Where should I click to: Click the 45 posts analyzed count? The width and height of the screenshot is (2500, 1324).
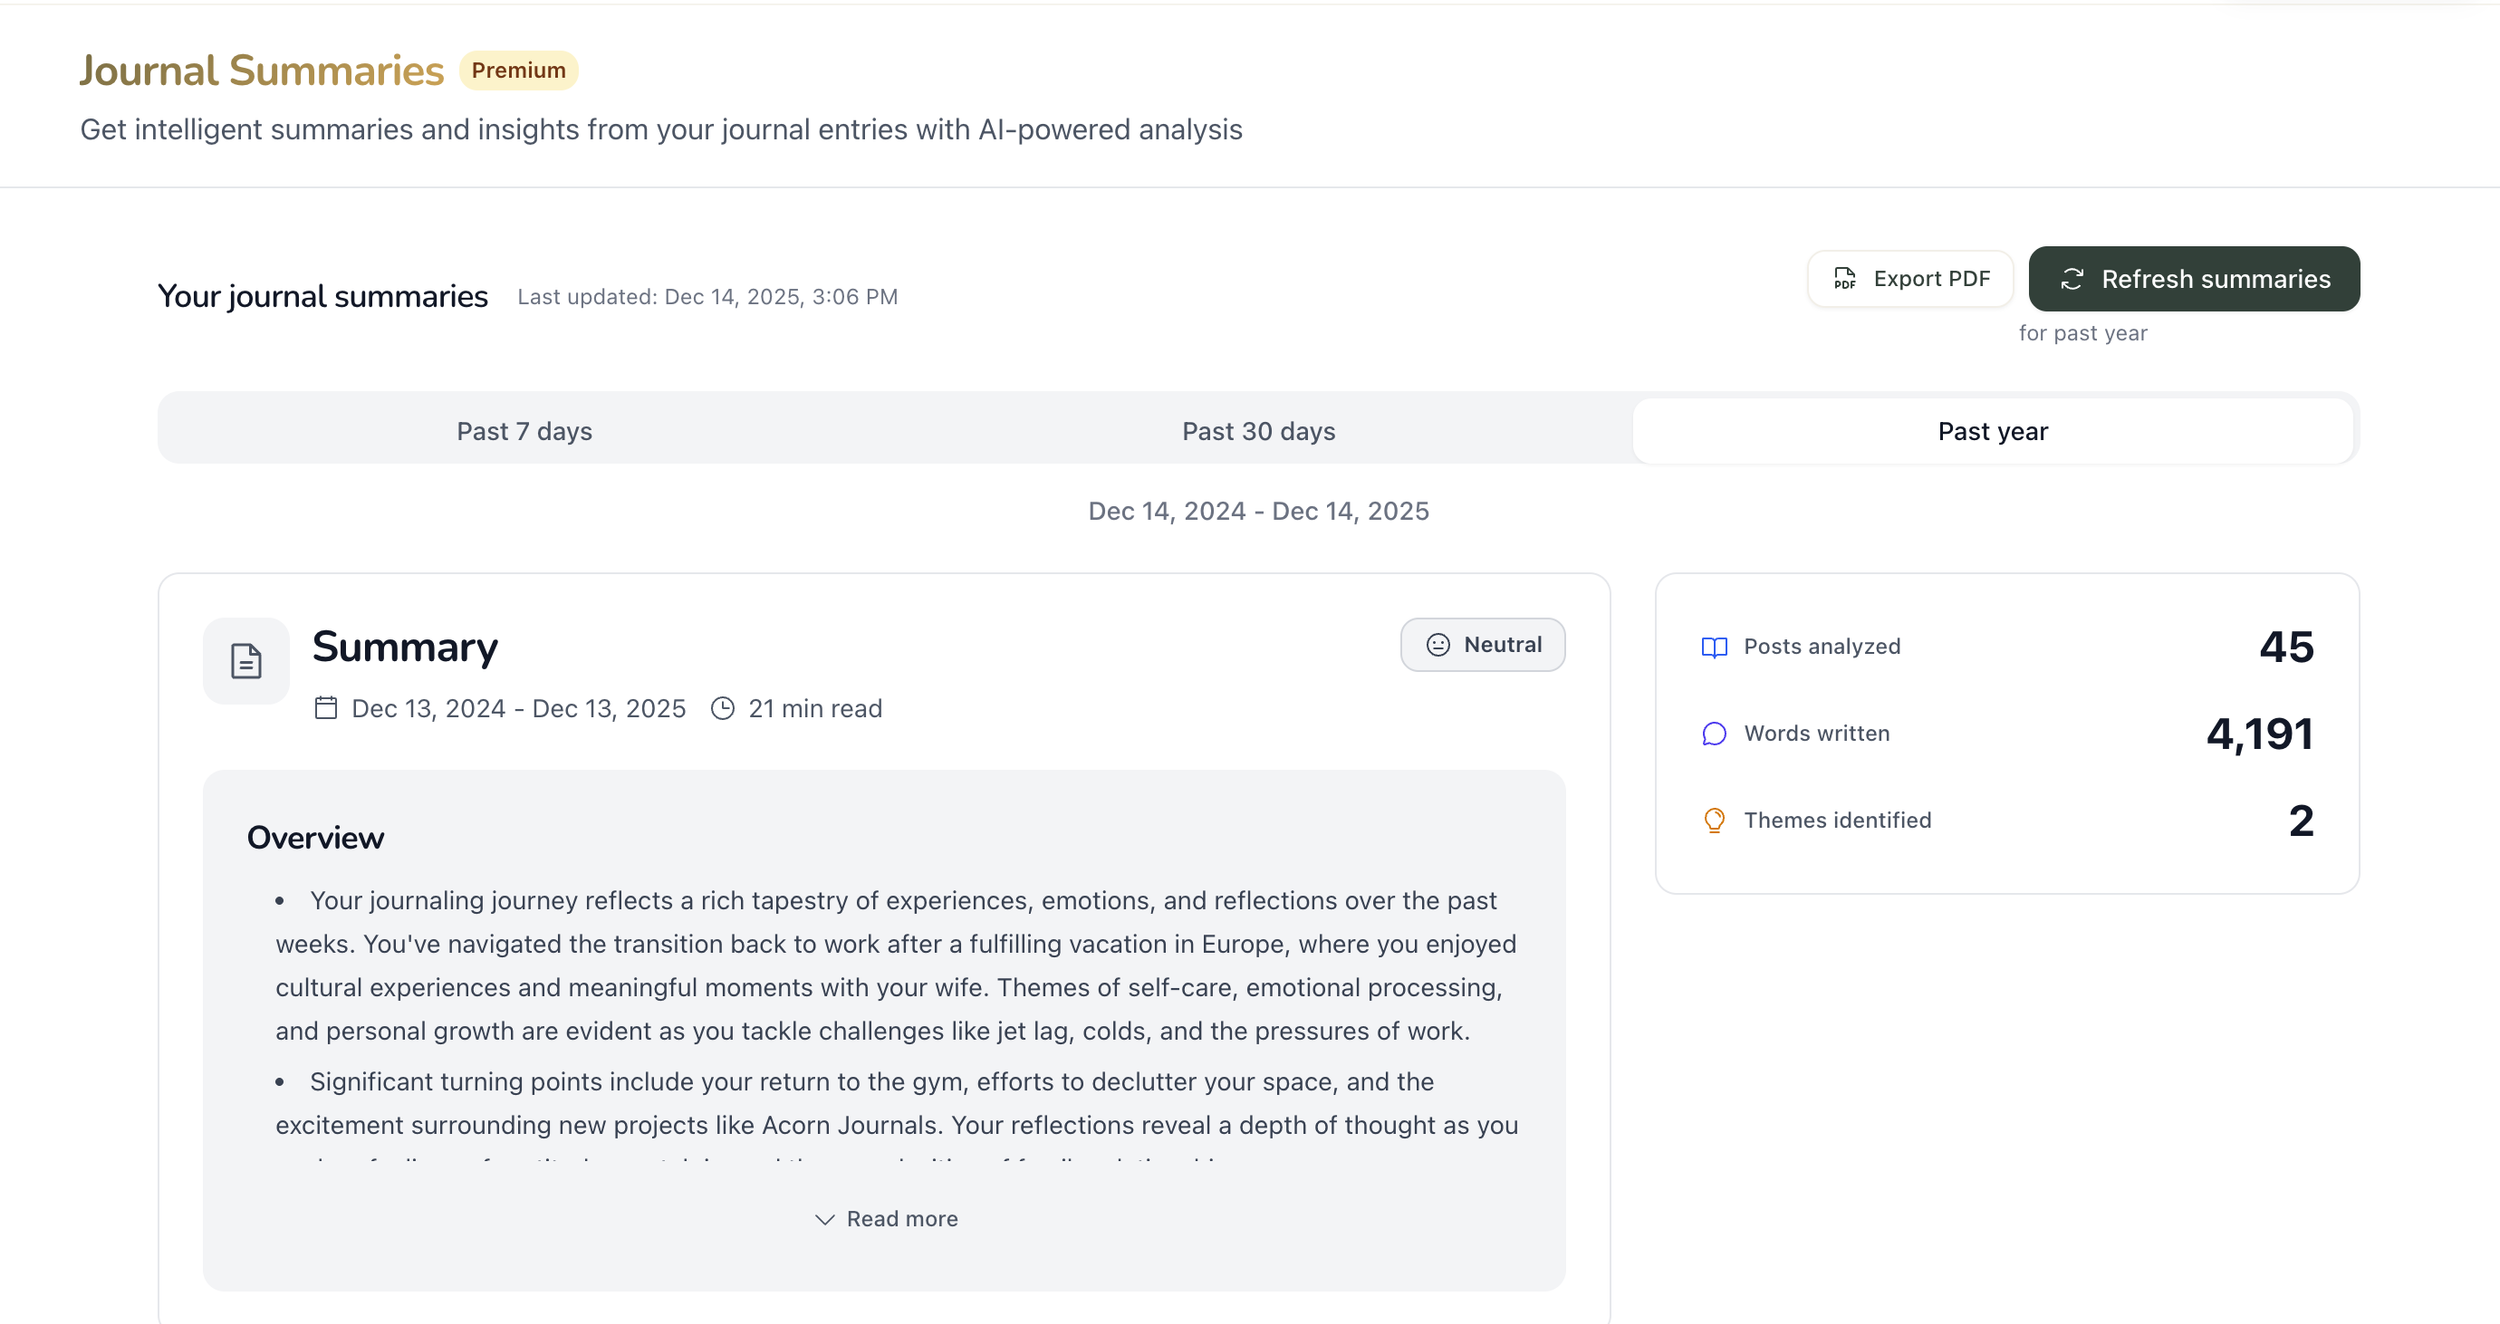[2286, 647]
